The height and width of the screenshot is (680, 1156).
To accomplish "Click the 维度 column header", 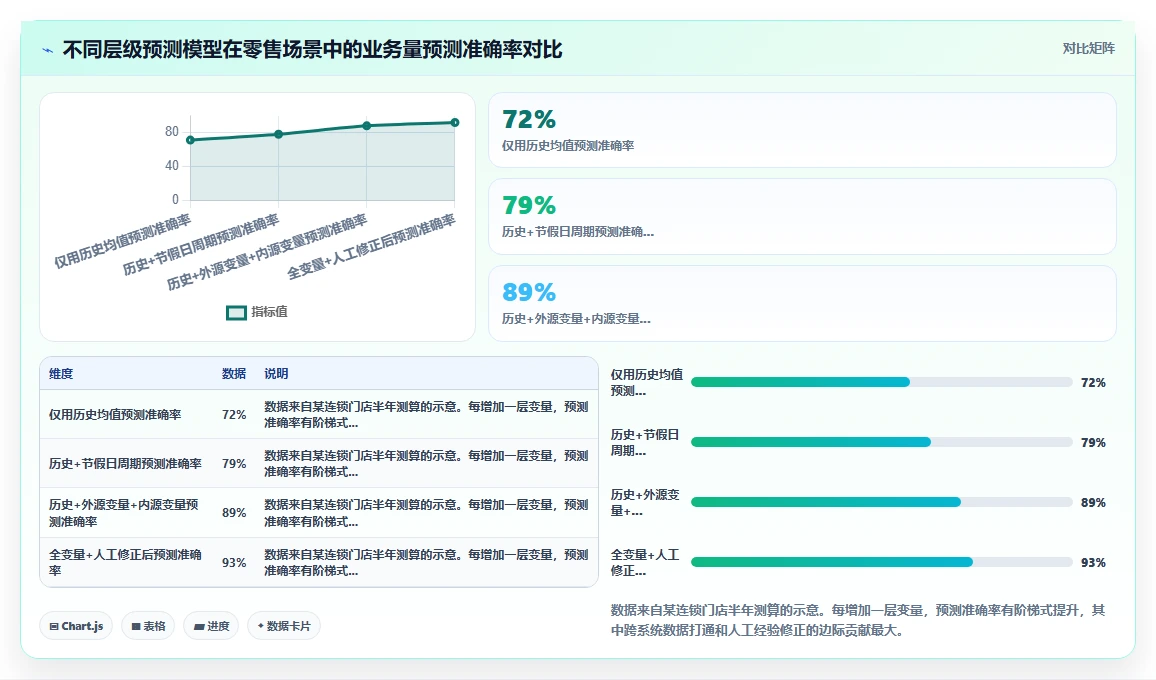I will [x=61, y=374].
